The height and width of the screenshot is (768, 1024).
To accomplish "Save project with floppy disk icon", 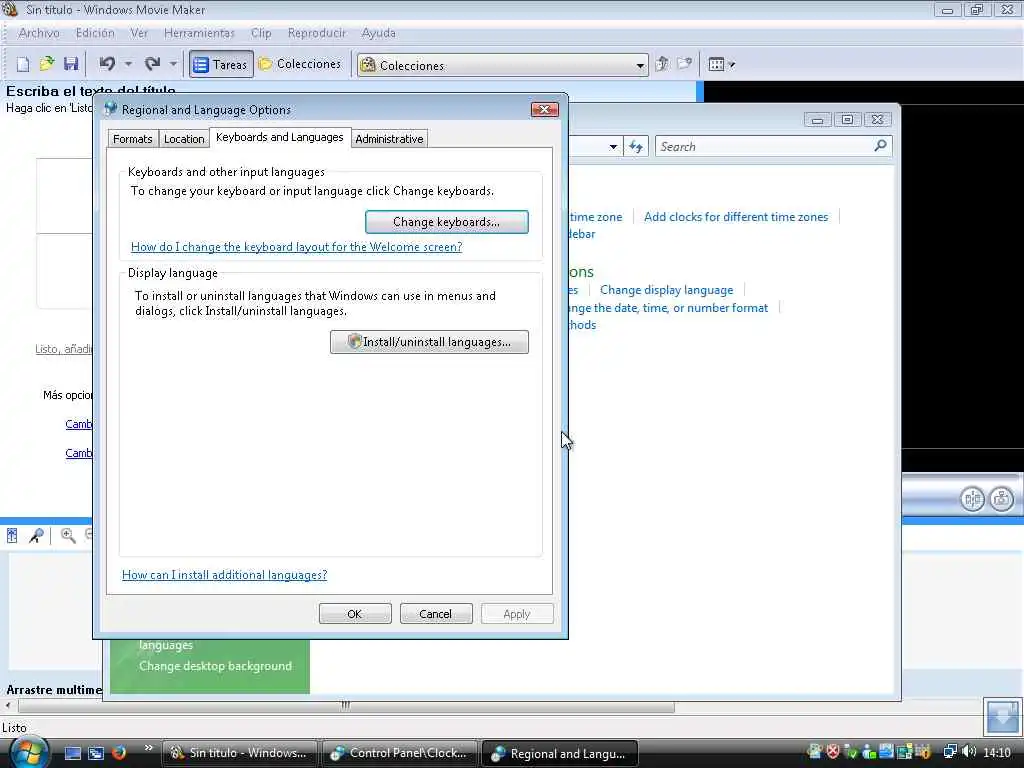I will [71, 64].
